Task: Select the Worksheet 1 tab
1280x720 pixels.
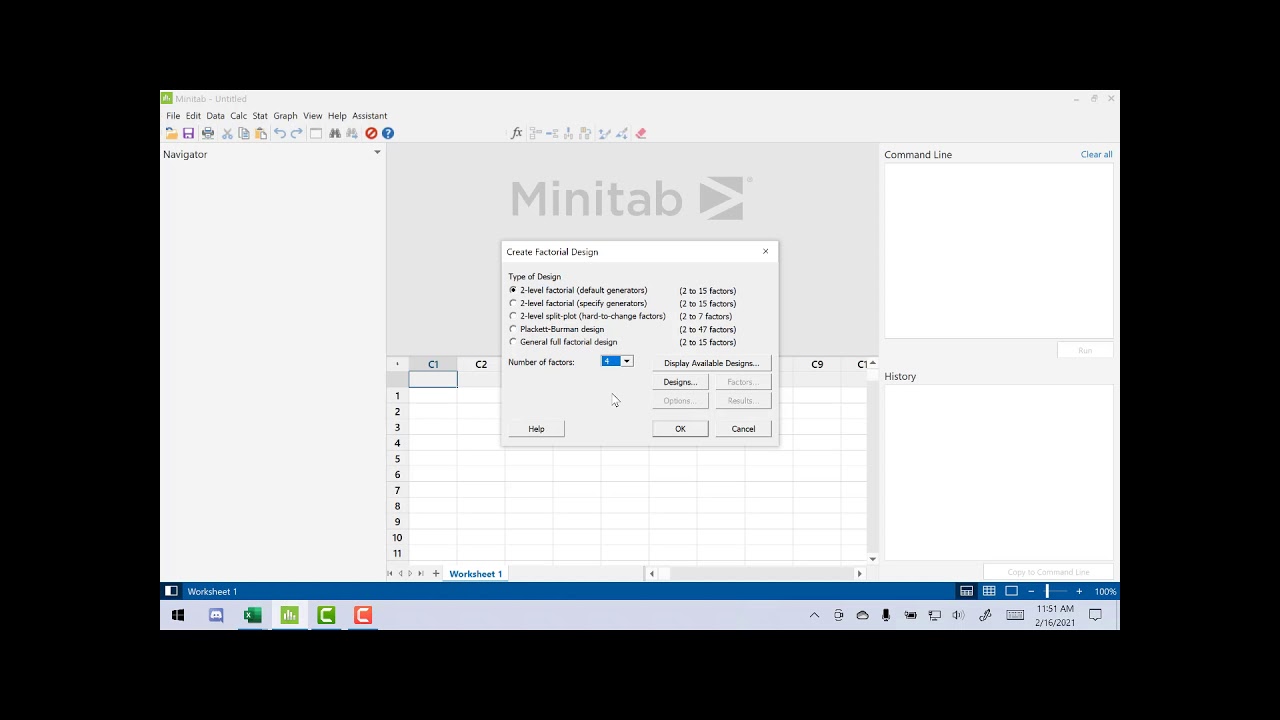Action: click(x=475, y=574)
